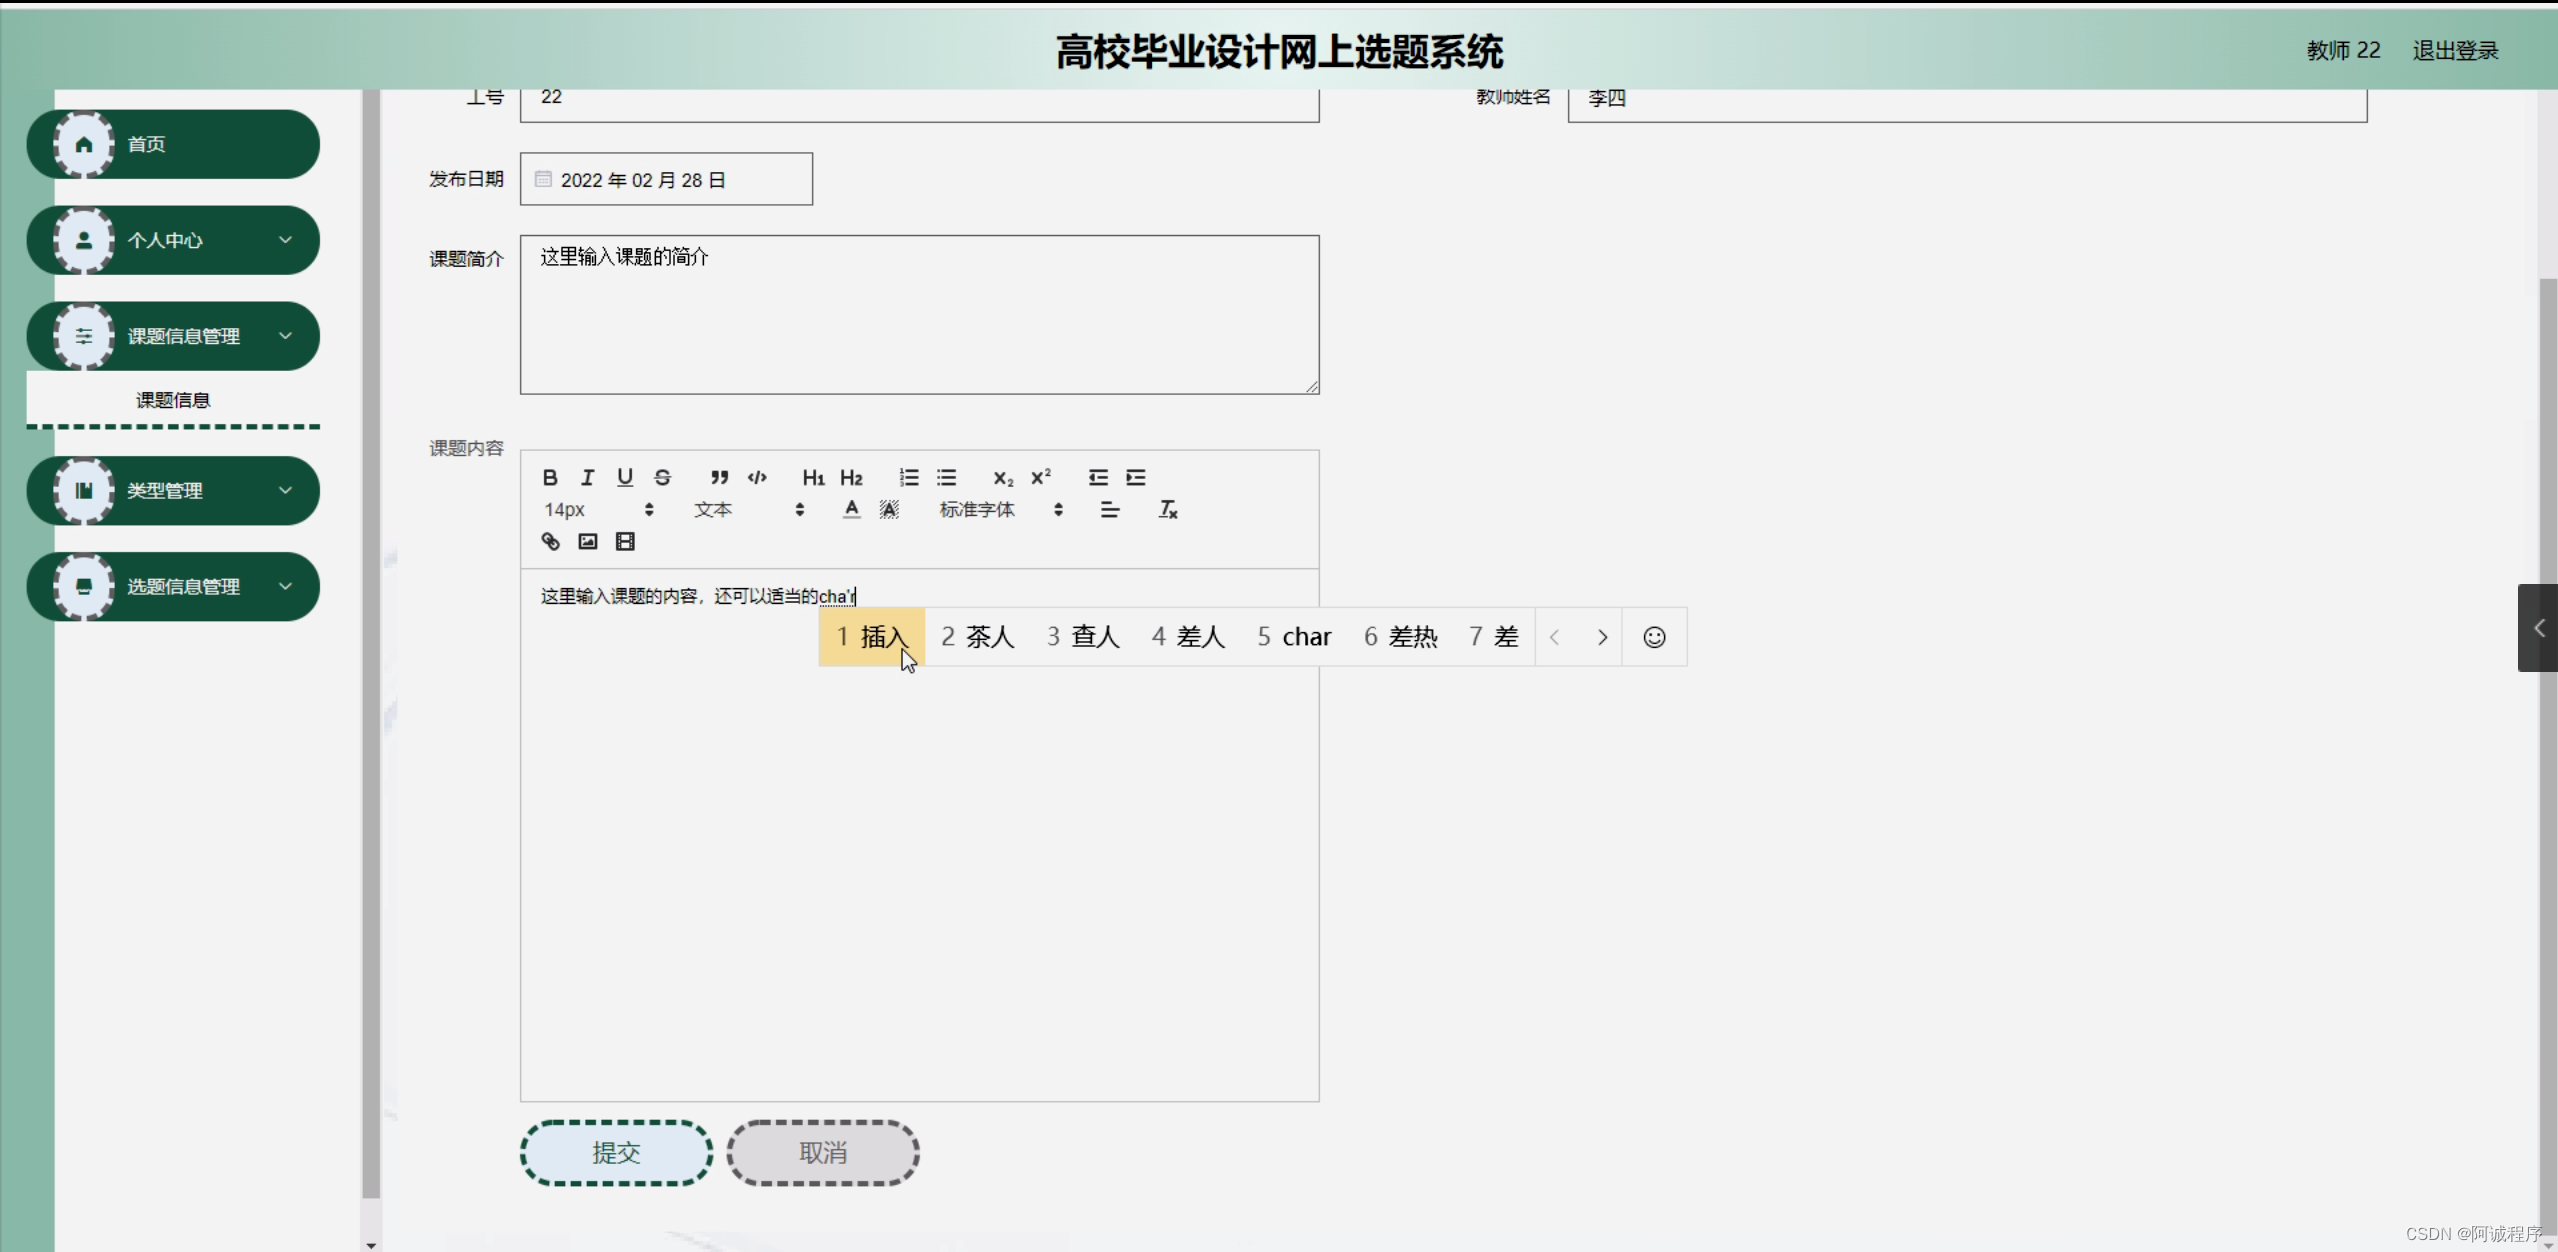Insert a code block

(757, 477)
